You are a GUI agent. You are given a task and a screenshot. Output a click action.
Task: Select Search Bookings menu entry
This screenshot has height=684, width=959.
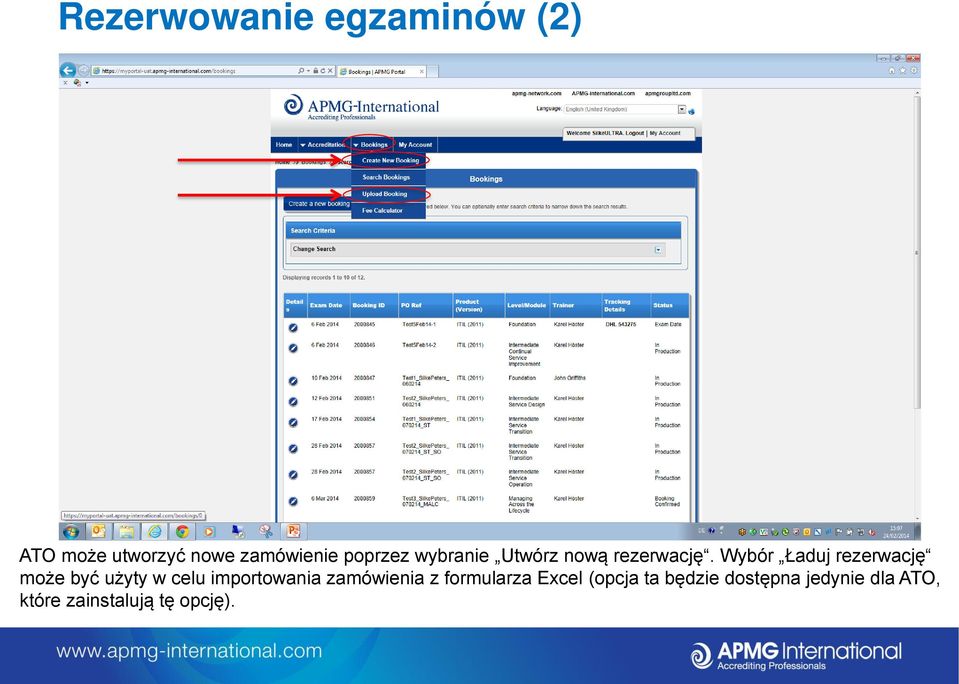386,177
